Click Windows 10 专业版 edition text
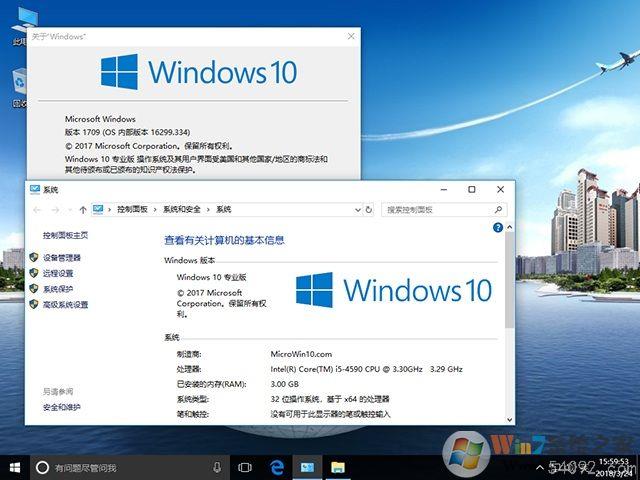This screenshot has height=480, width=640. pyautogui.click(x=211, y=277)
